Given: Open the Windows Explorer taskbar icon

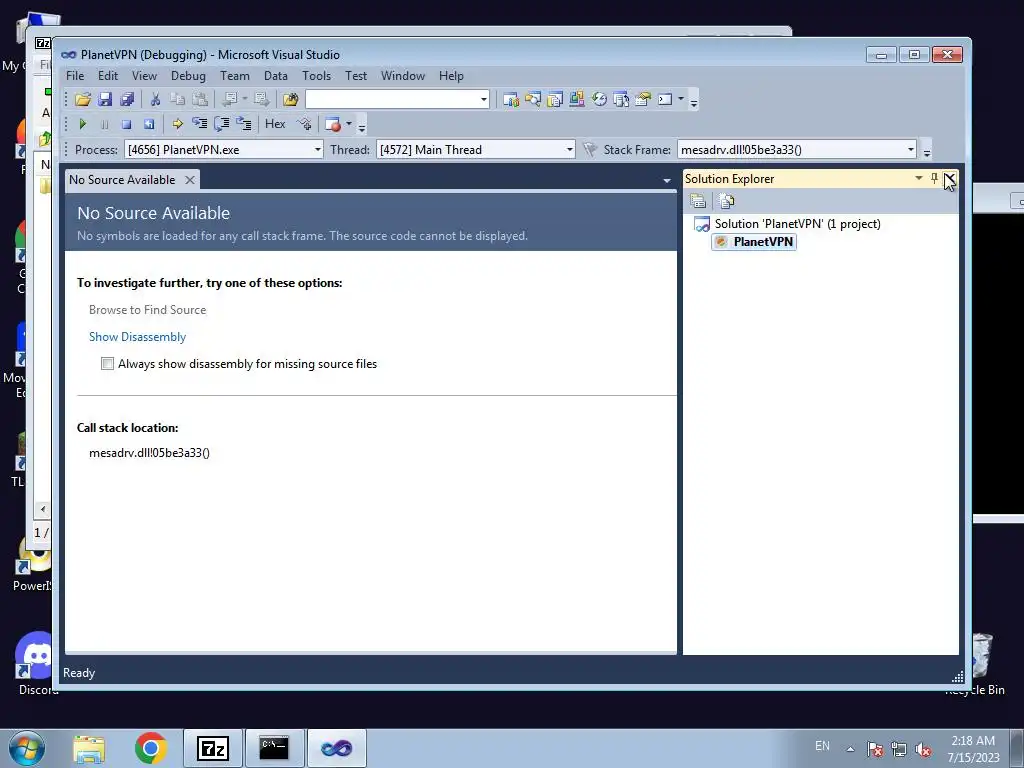Looking at the screenshot, I should tap(89, 748).
